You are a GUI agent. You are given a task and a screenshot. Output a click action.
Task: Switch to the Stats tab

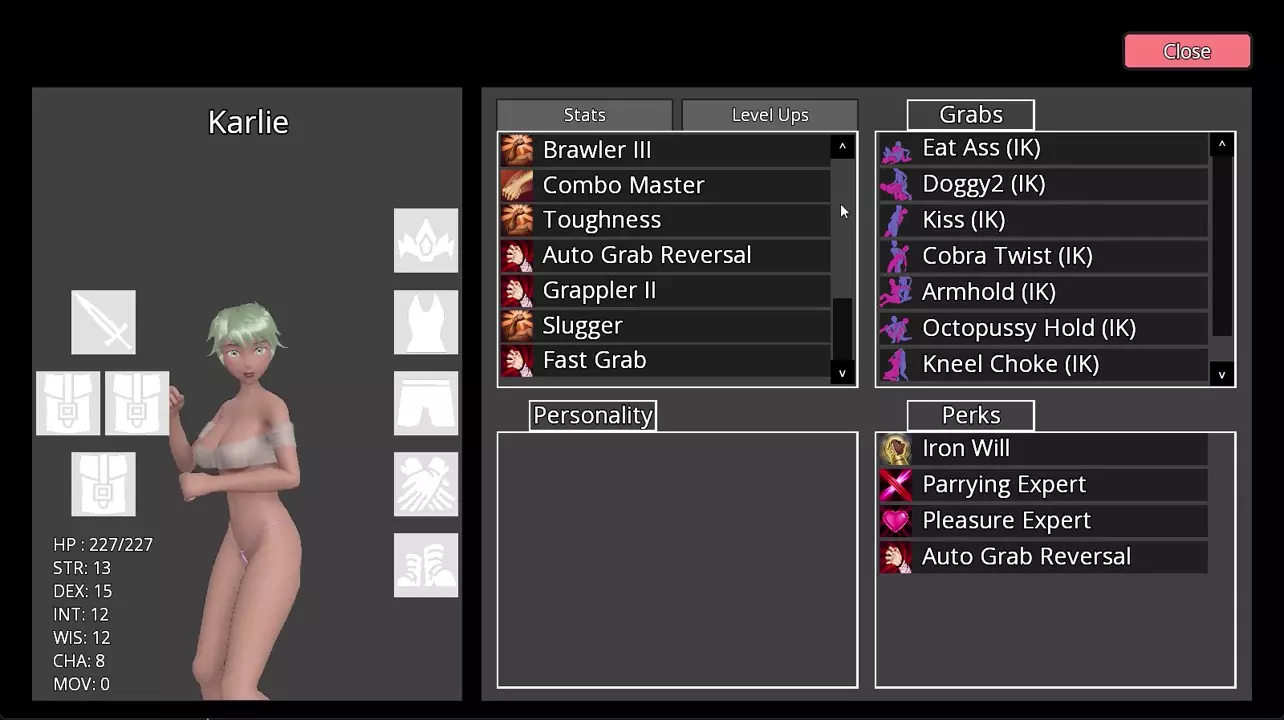coord(584,115)
